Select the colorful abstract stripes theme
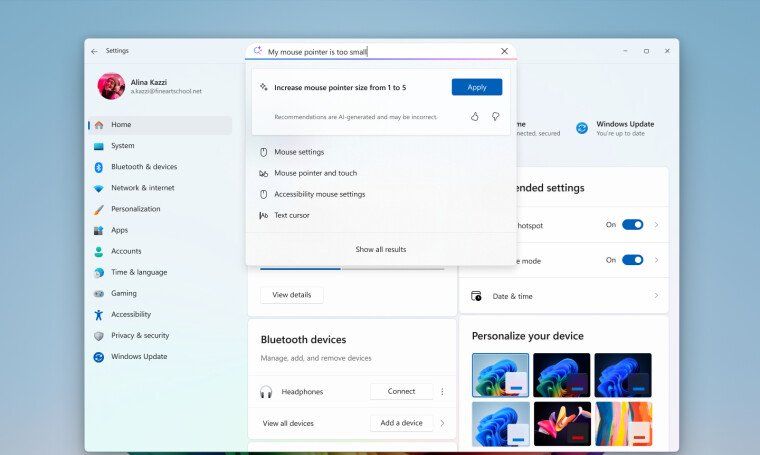 tap(623, 424)
